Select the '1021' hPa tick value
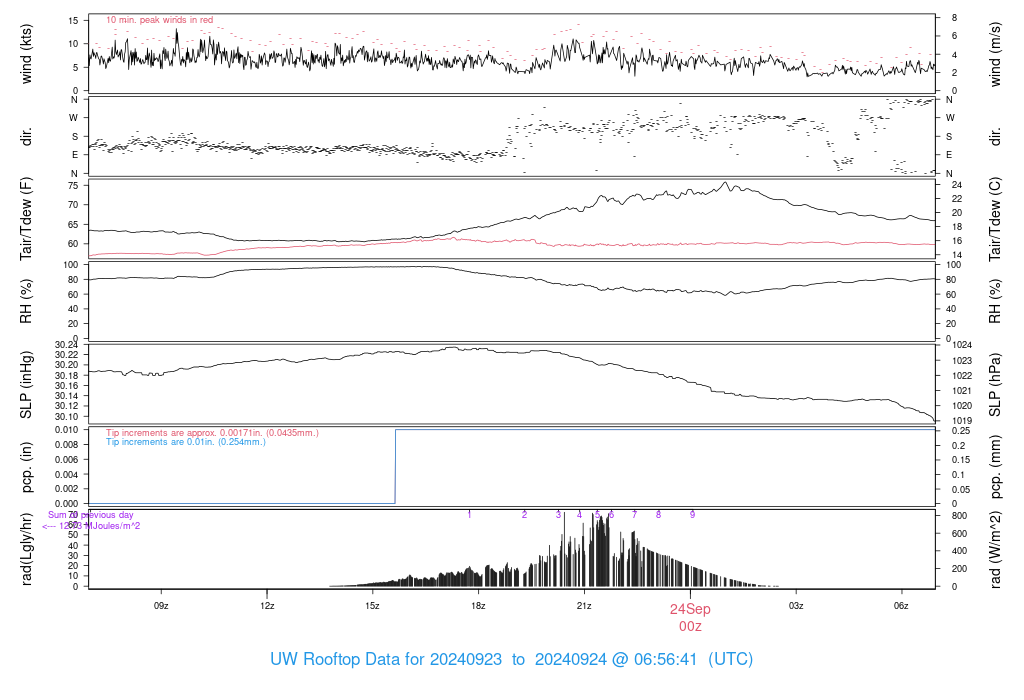Image resolution: width=1024 pixels, height=700 pixels. point(962,391)
